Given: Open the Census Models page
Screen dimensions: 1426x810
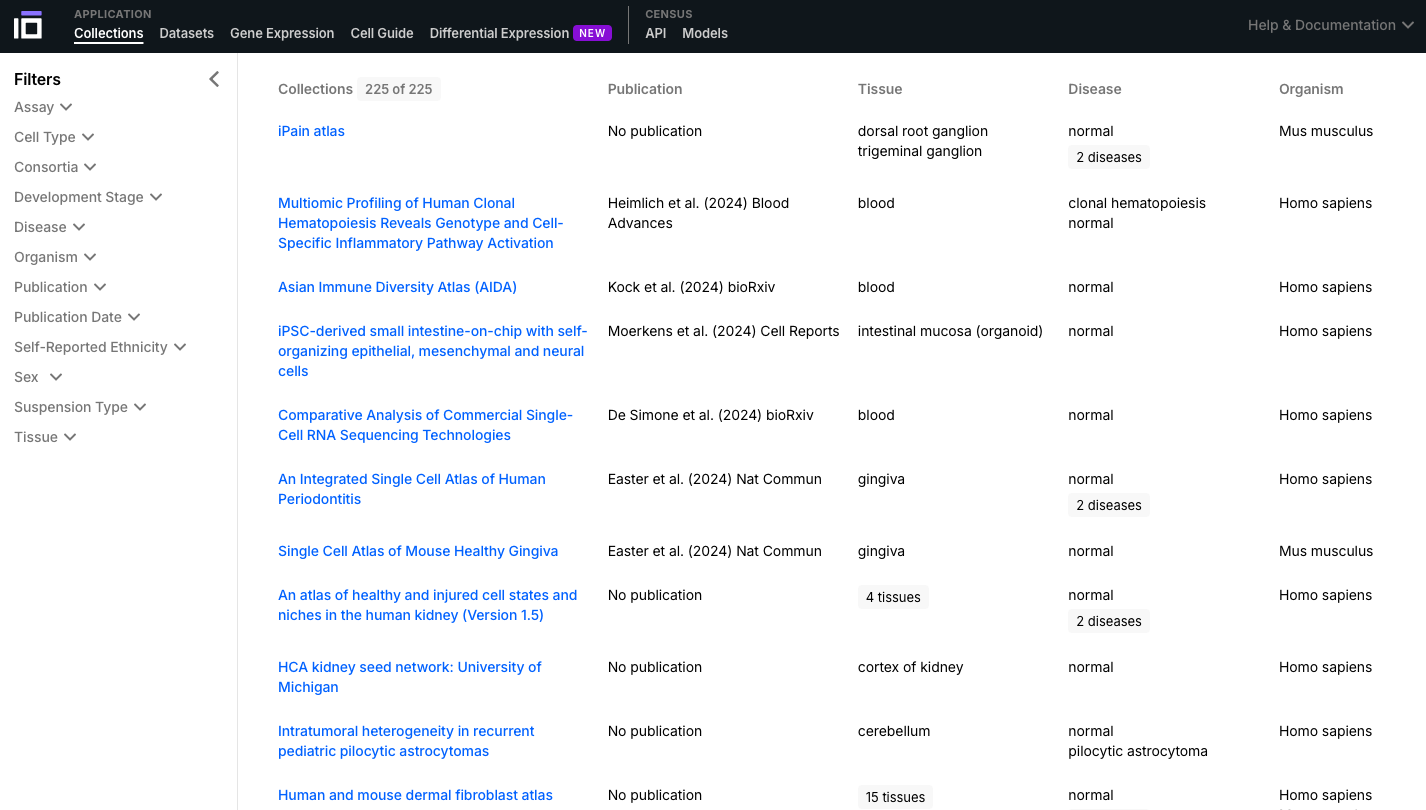Looking at the screenshot, I should (x=705, y=33).
